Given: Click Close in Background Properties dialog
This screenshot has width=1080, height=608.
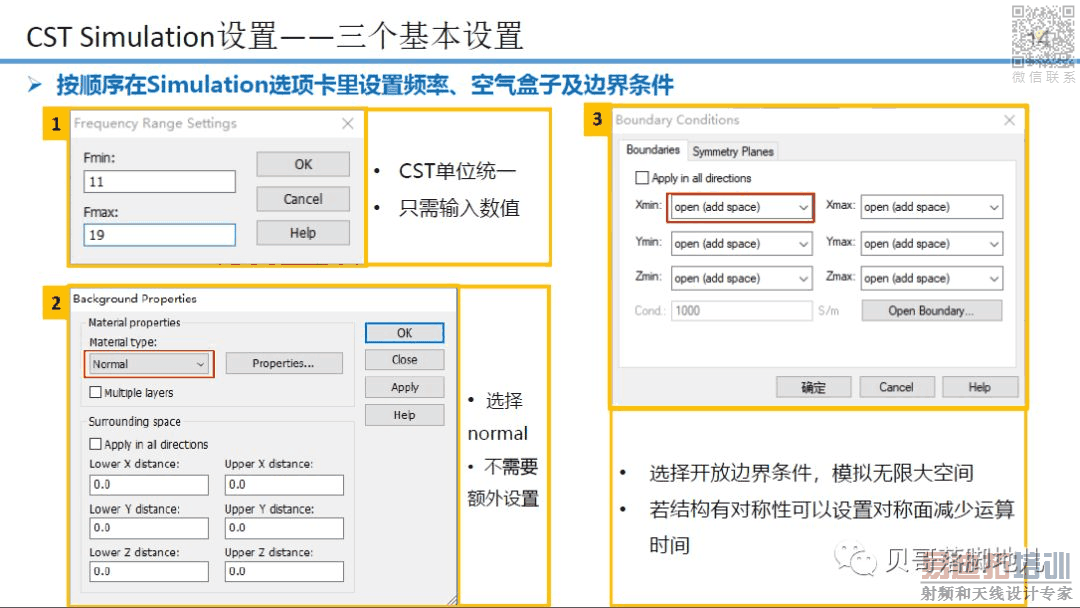Looking at the screenshot, I should 404,359.
